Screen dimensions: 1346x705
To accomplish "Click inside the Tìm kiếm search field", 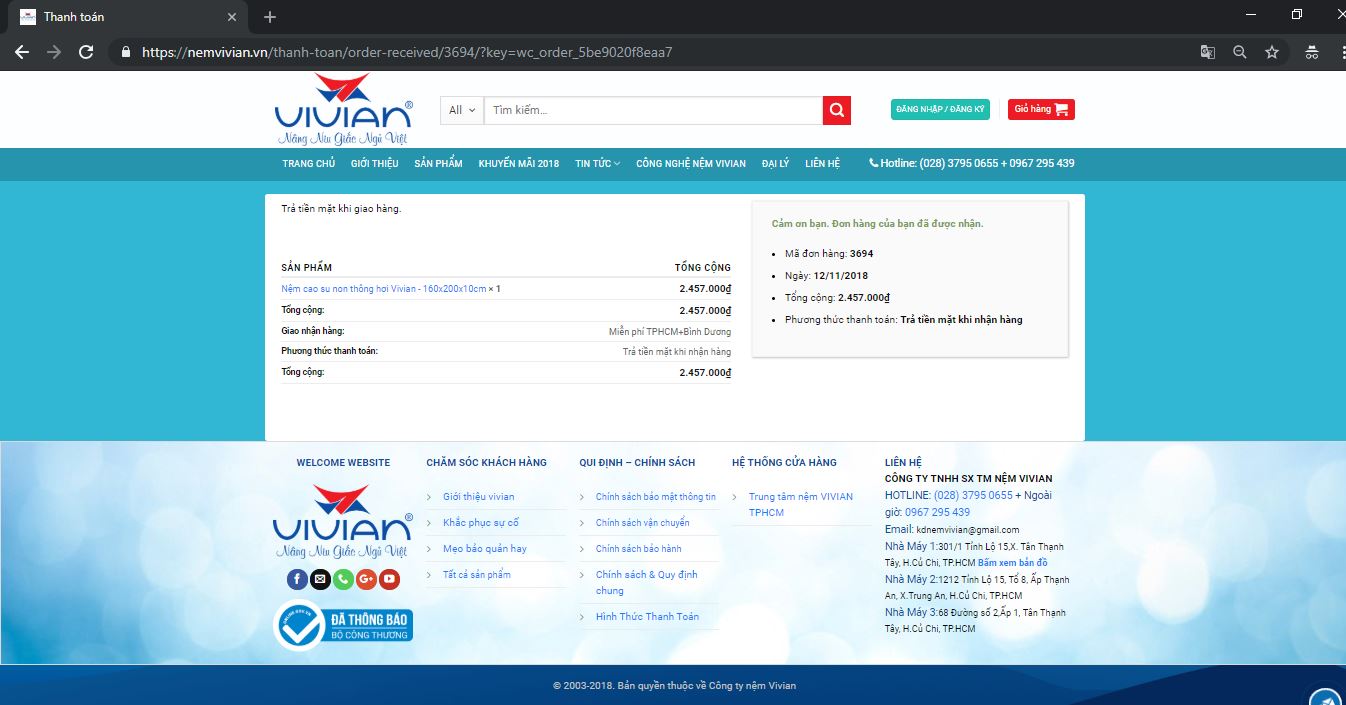I will click(x=653, y=110).
